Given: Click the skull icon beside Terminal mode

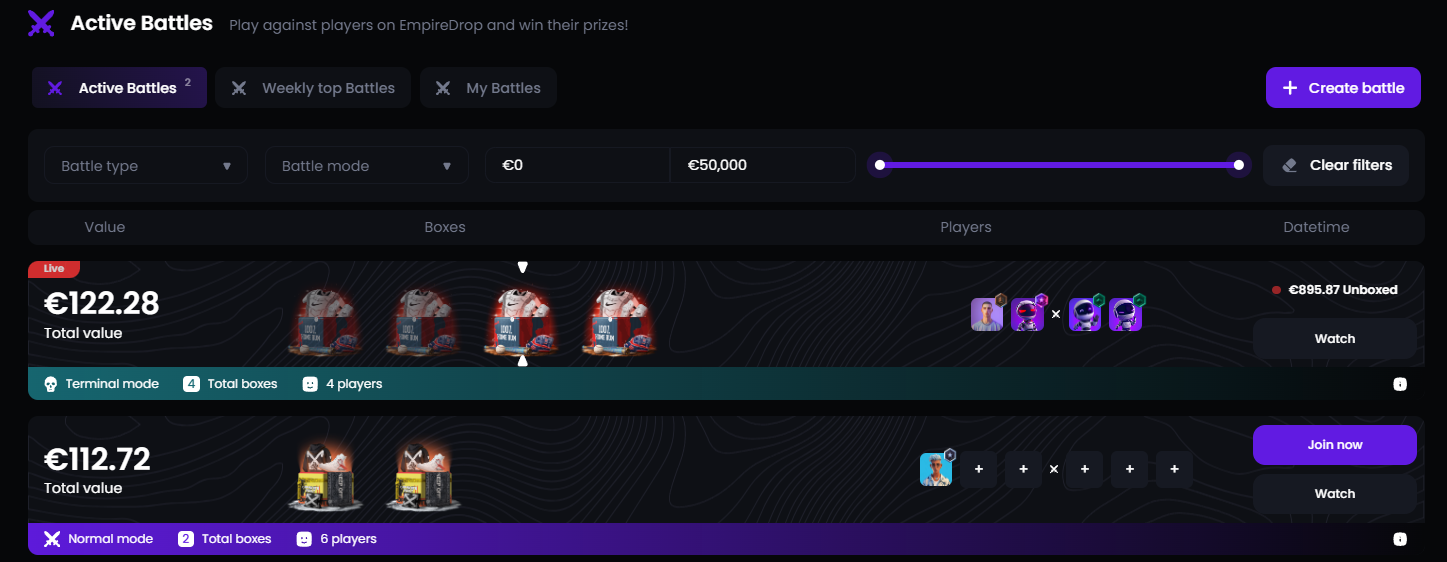Looking at the screenshot, I should coord(51,384).
